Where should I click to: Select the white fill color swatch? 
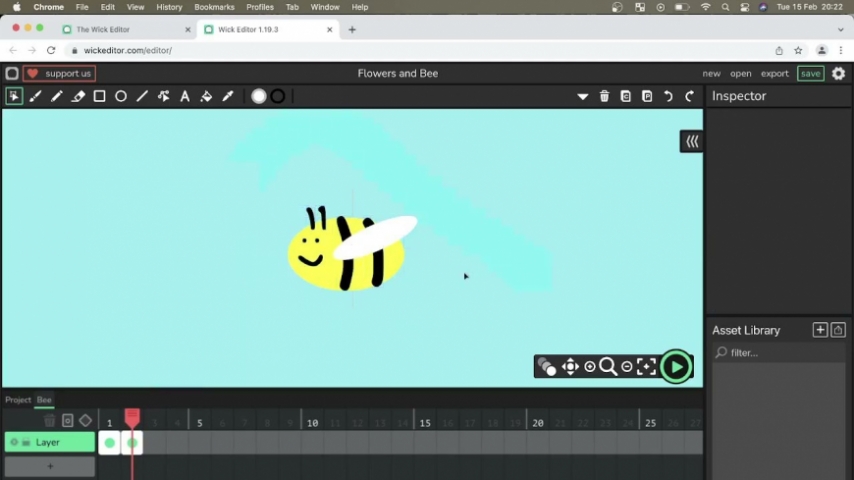pyautogui.click(x=259, y=97)
